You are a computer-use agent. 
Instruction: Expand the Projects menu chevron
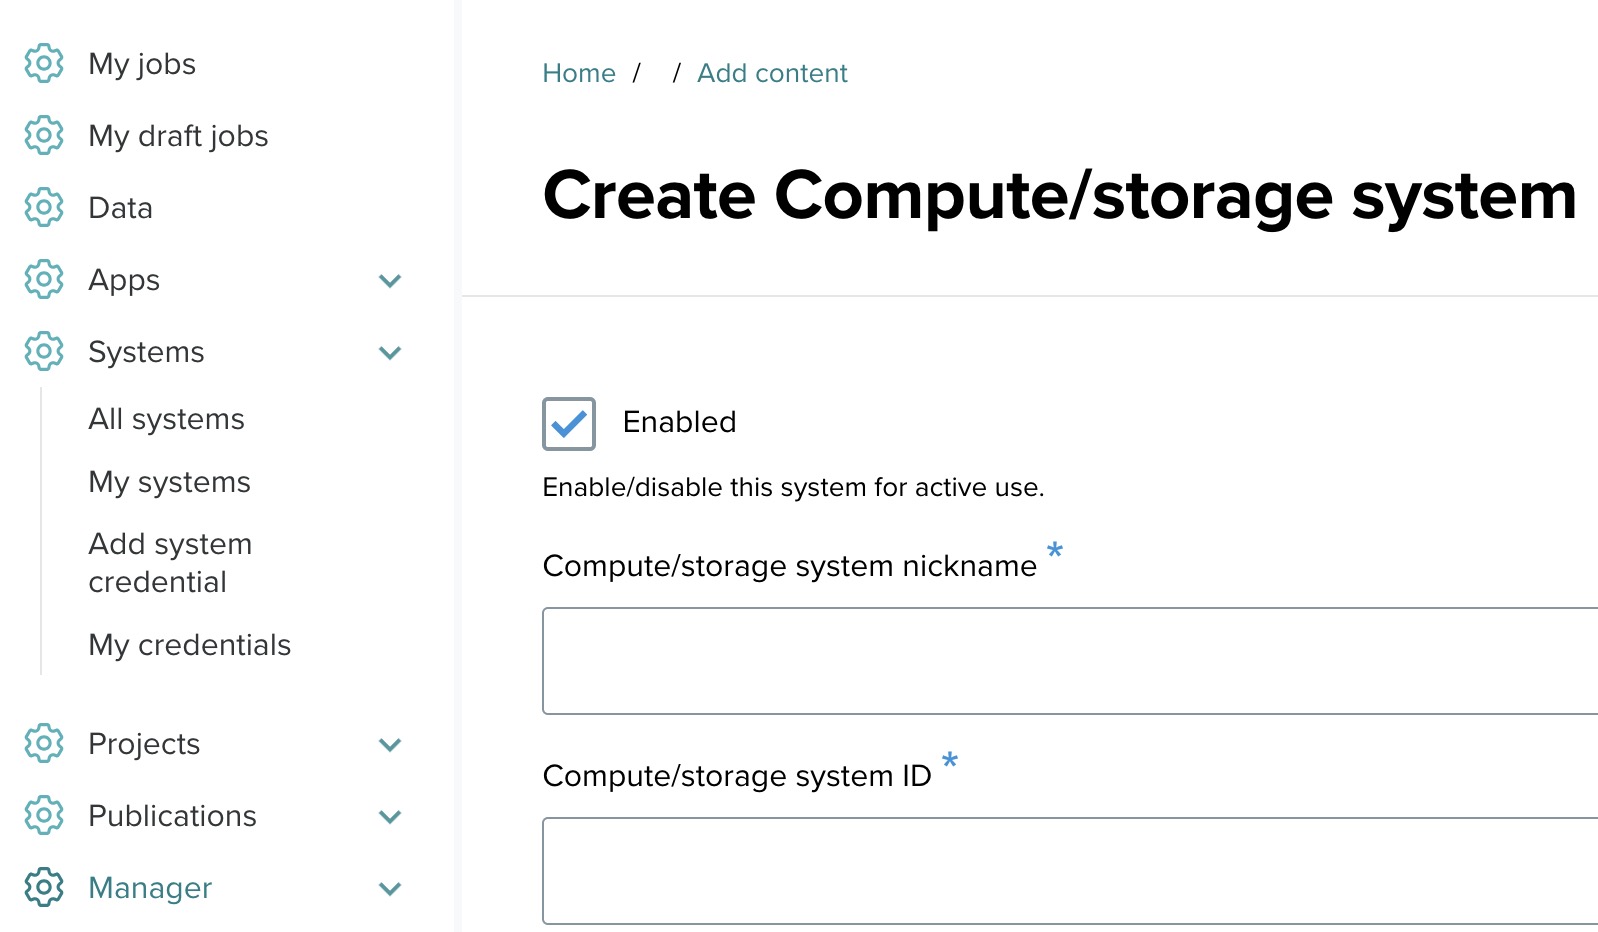tap(390, 745)
